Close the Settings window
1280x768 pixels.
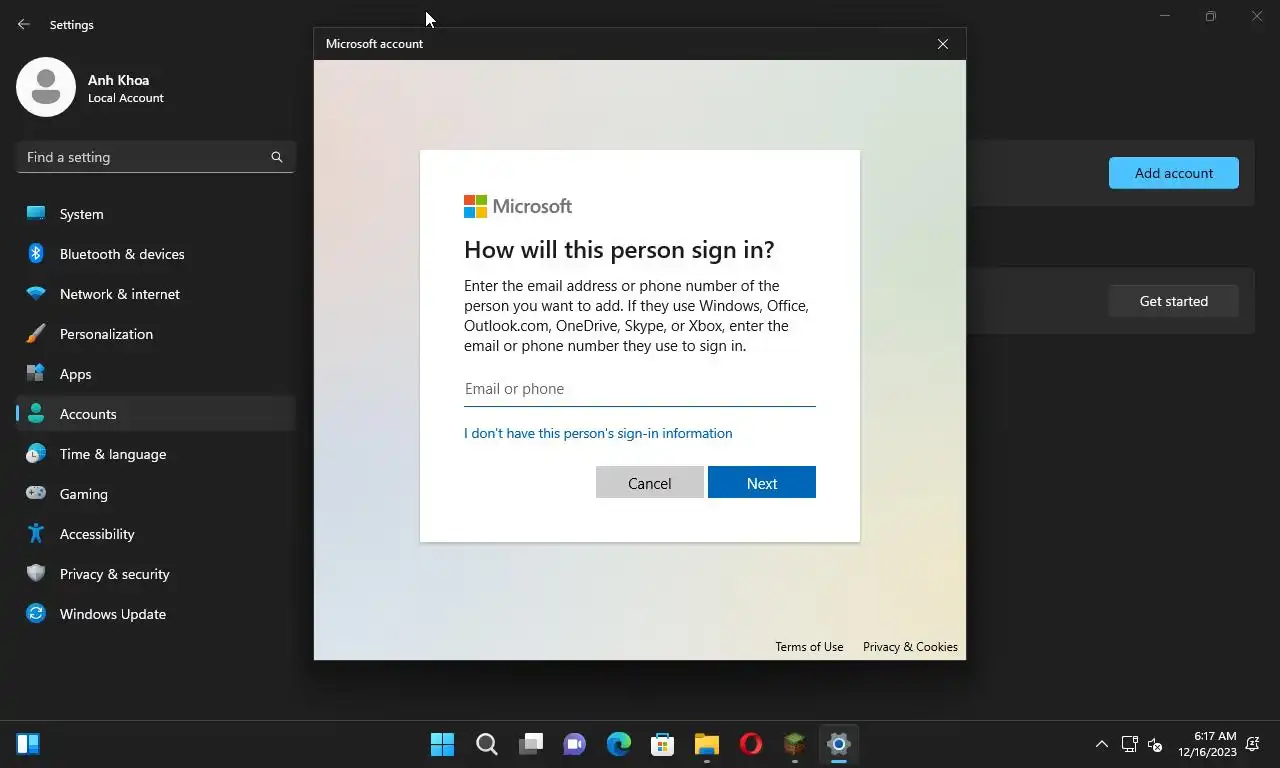1257,16
